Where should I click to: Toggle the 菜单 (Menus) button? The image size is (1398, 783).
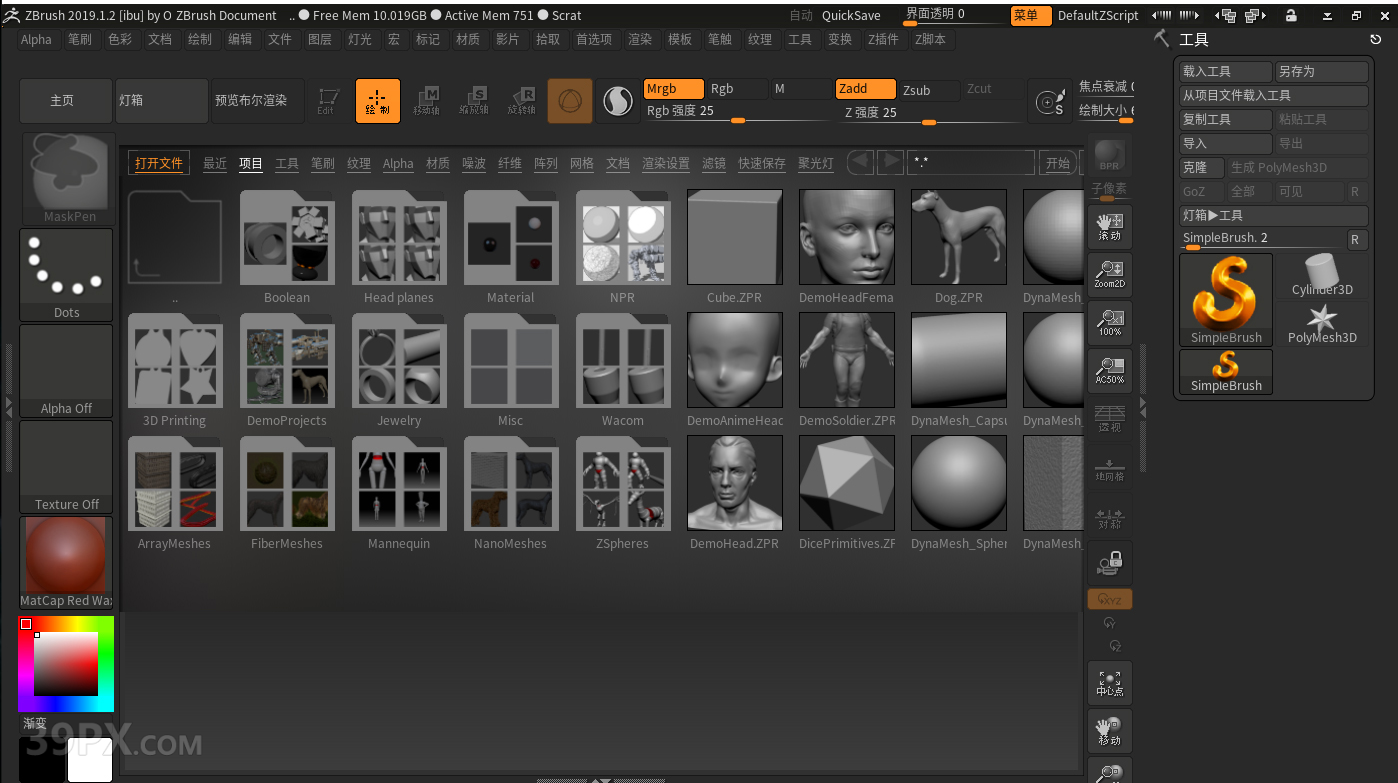1031,16
